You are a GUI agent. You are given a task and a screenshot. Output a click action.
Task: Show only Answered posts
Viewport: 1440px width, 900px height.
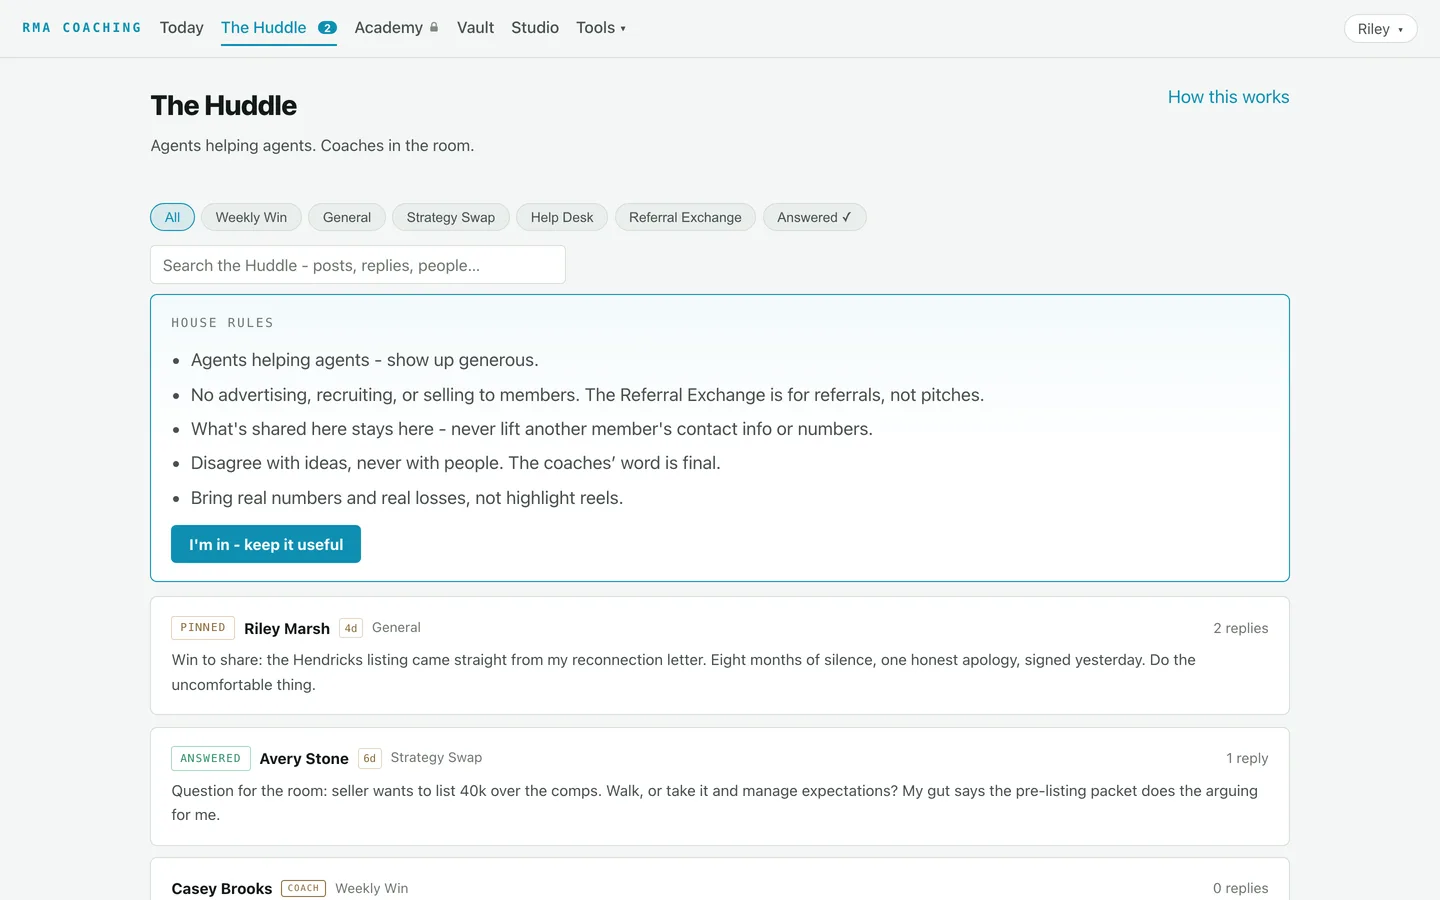[x=814, y=217]
